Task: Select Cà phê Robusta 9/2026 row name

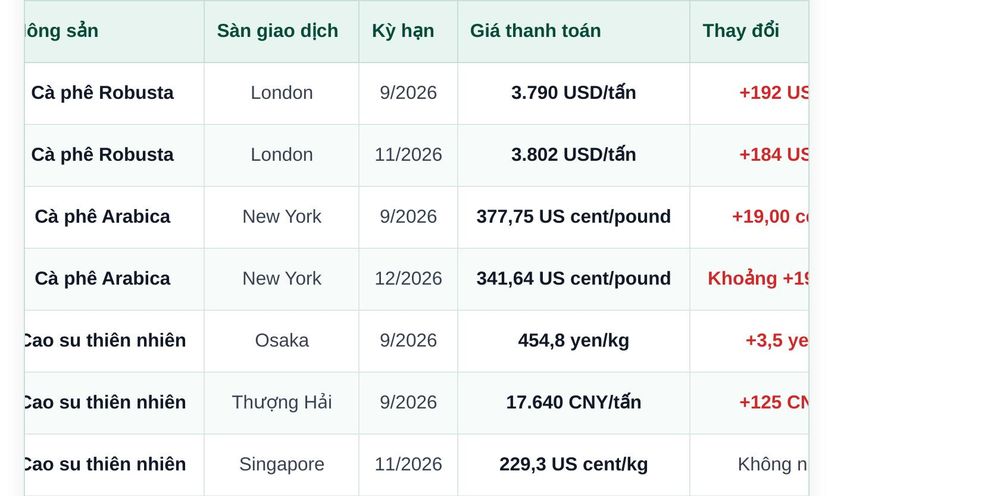Action: point(102,92)
